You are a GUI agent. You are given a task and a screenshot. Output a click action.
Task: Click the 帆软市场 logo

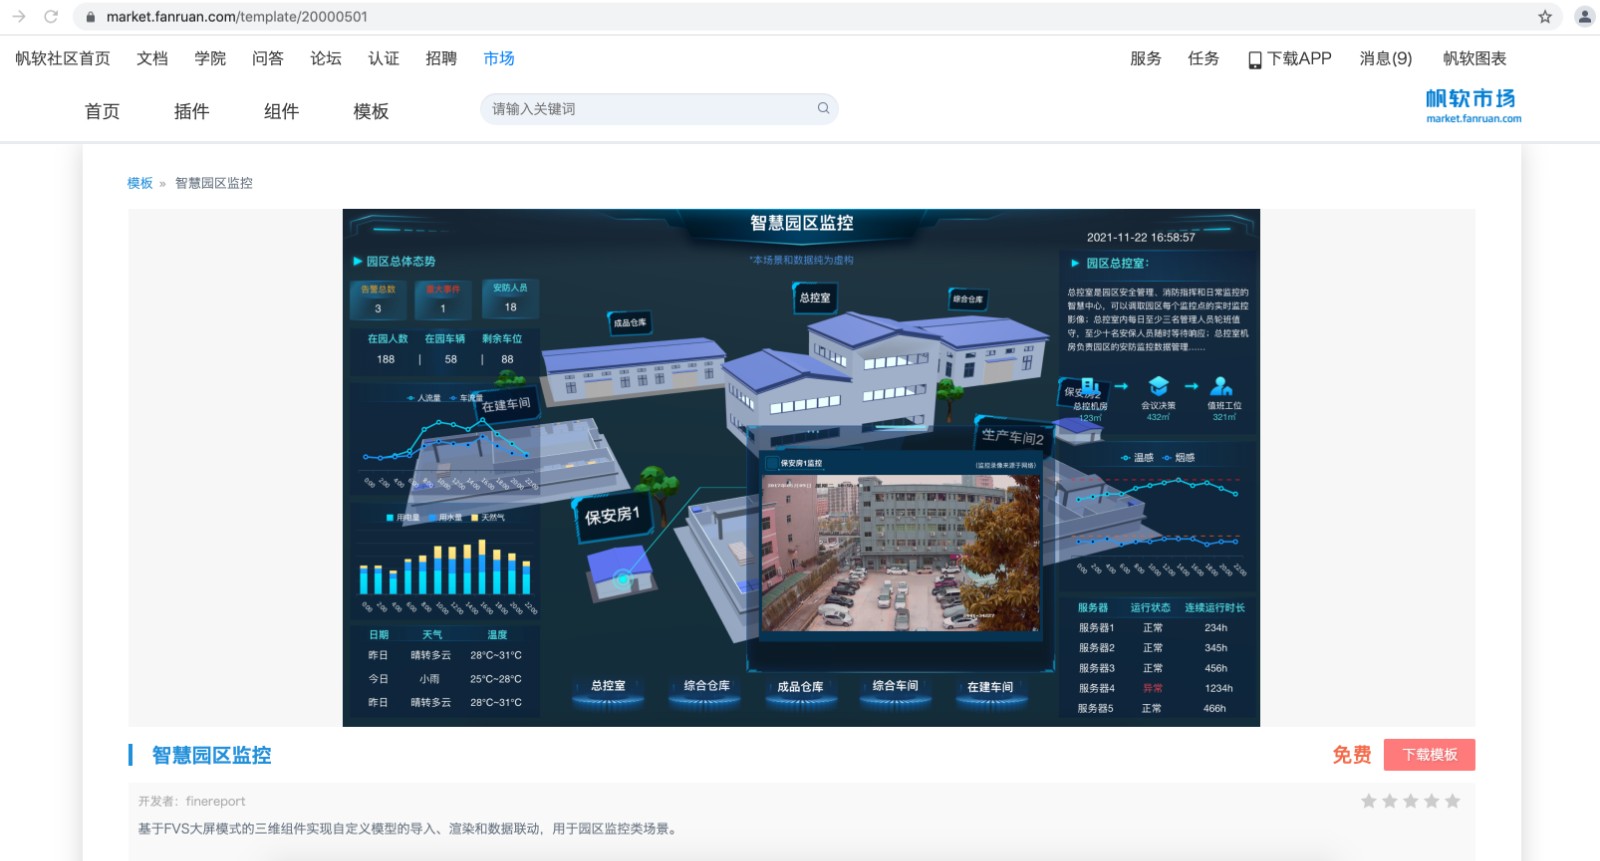click(x=1472, y=105)
